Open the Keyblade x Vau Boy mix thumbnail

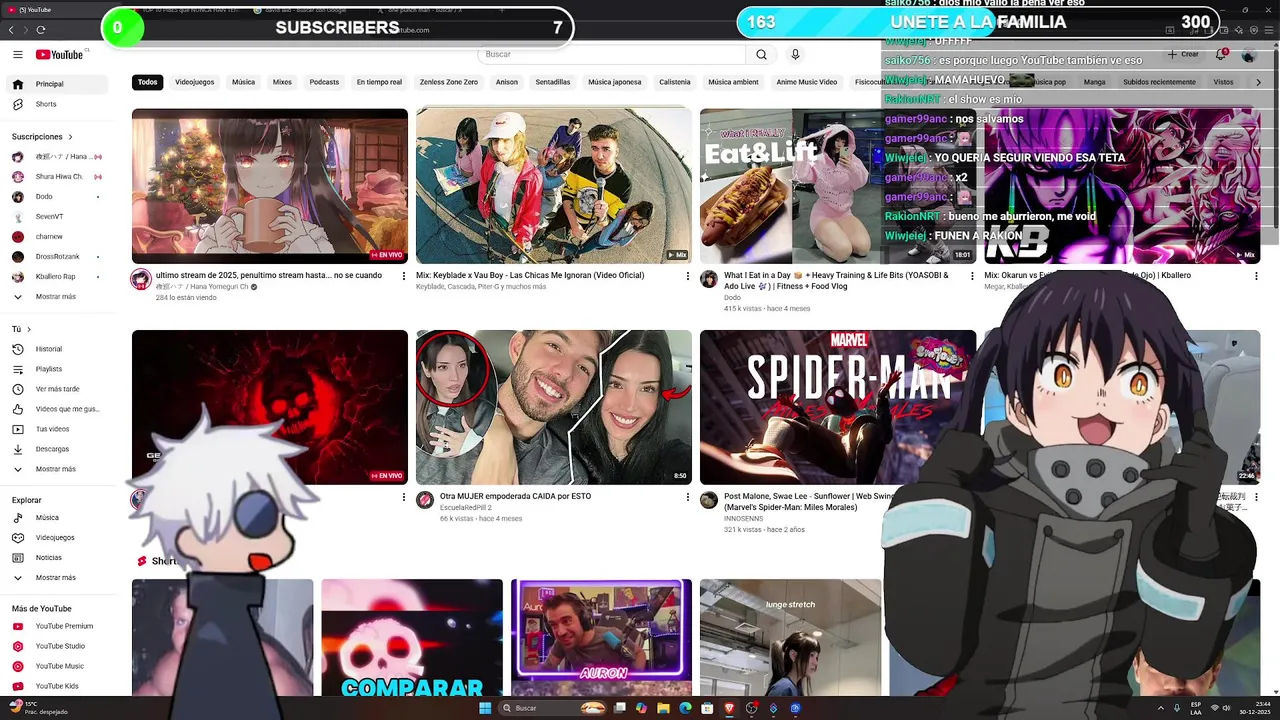(554, 186)
